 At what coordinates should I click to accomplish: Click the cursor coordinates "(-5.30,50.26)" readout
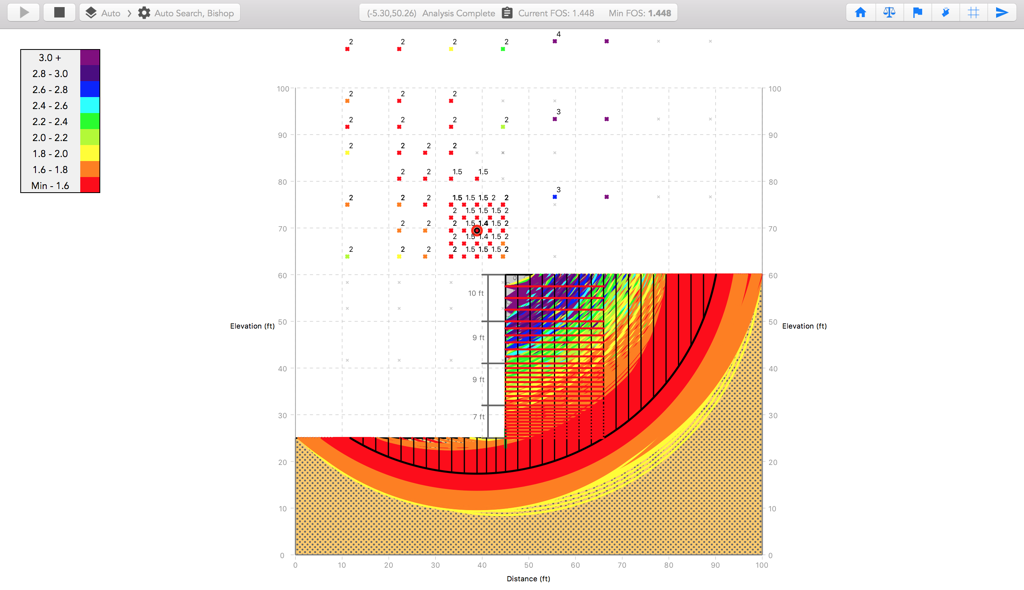coord(391,13)
